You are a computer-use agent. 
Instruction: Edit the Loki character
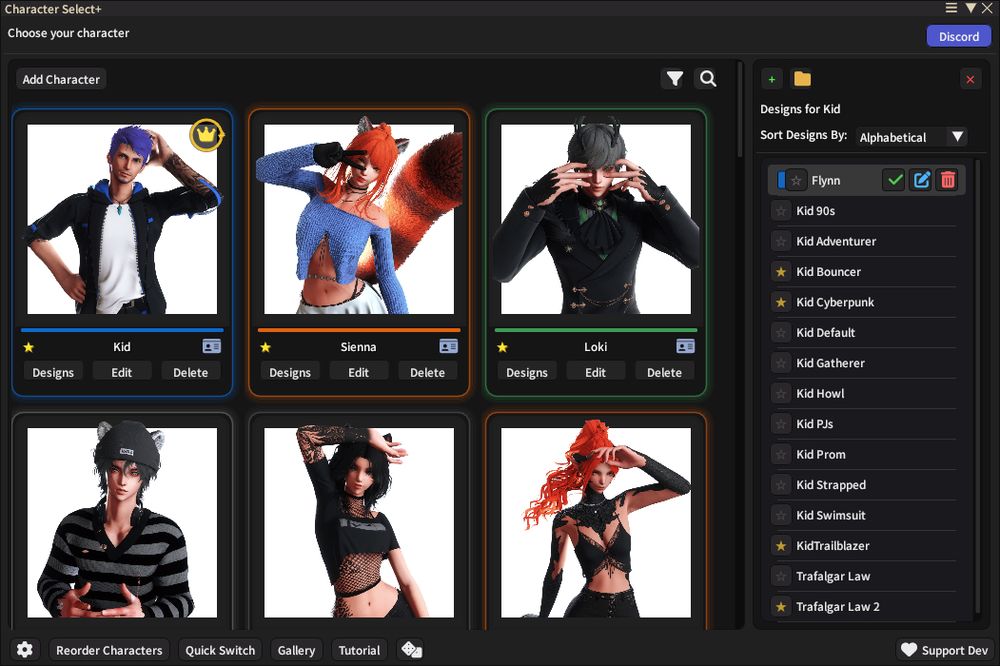click(x=596, y=372)
